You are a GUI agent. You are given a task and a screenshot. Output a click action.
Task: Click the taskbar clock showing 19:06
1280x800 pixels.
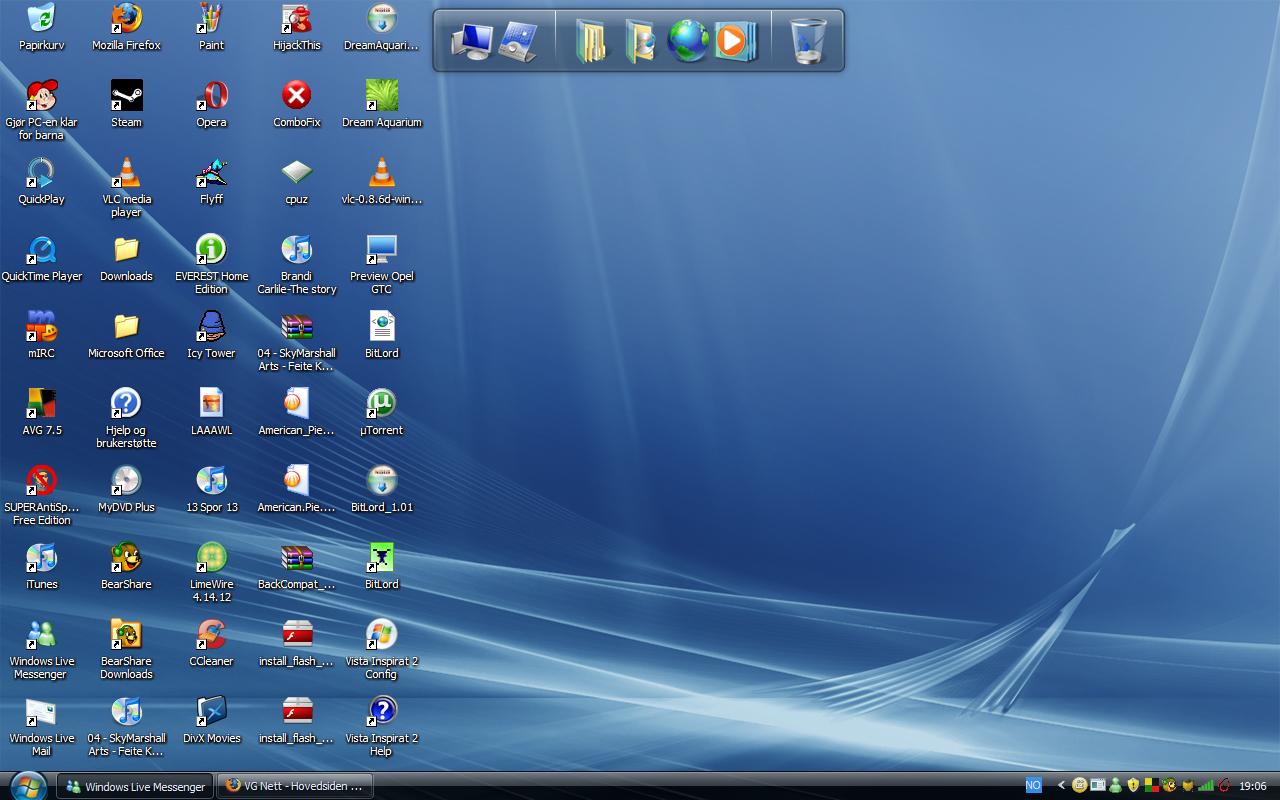pos(1252,786)
